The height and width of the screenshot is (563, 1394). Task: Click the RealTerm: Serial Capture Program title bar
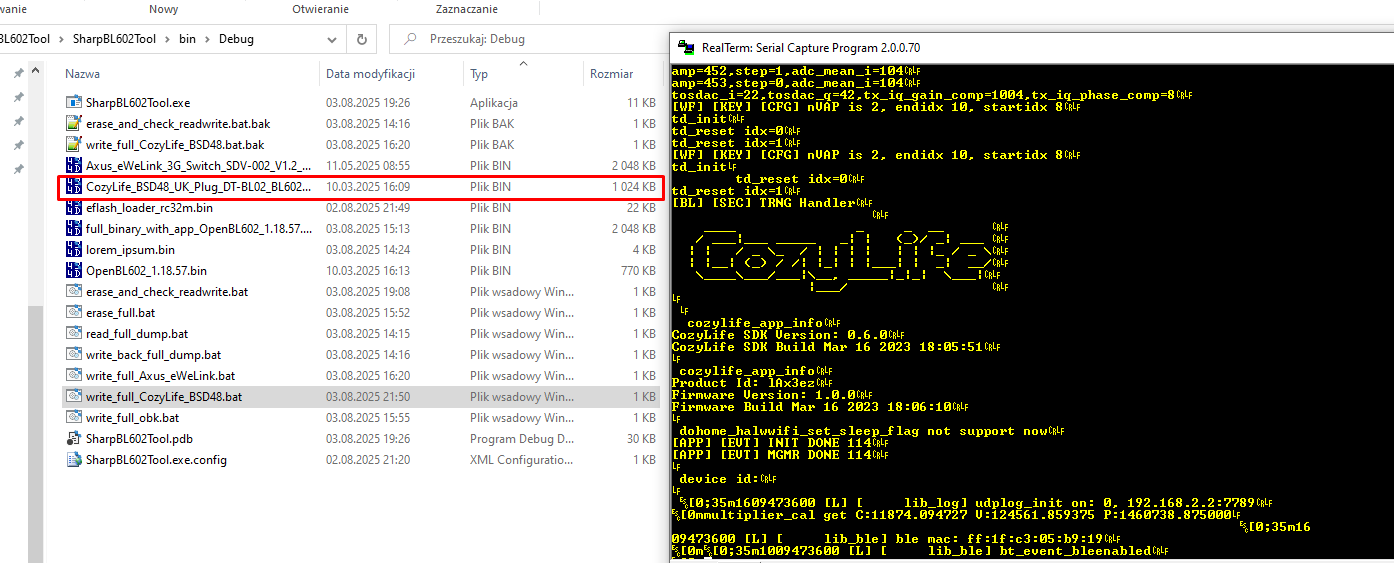coord(1031,47)
